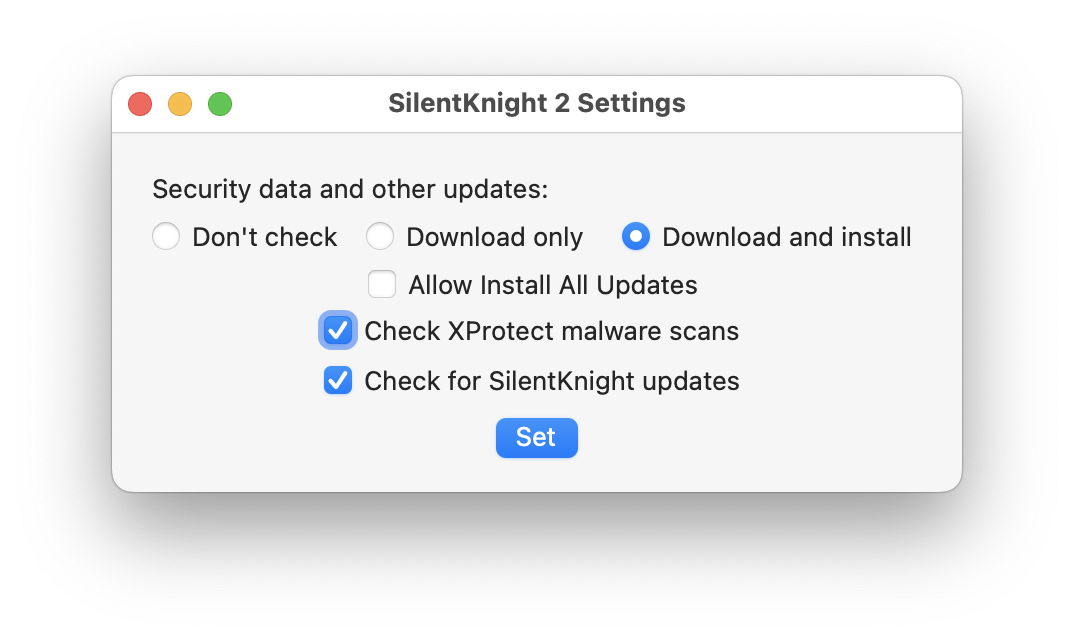Click the "Don't check" label text

click(x=265, y=237)
